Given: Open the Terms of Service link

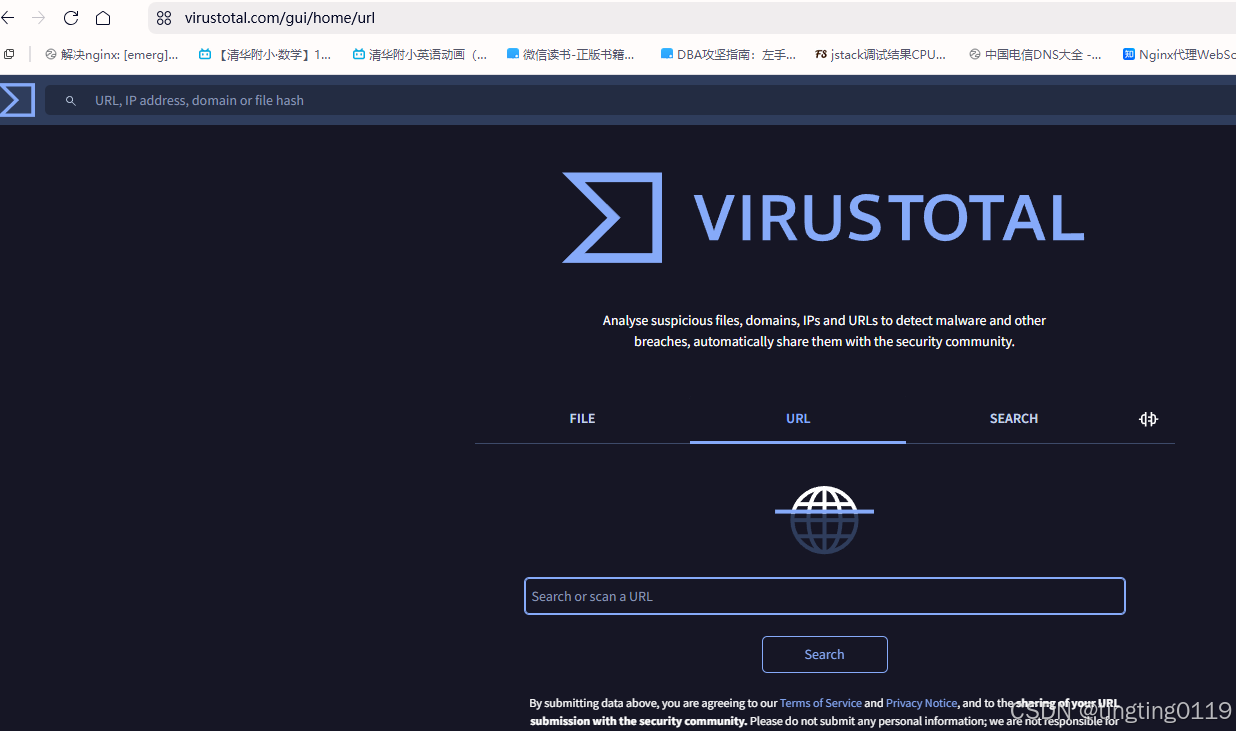Looking at the screenshot, I should [x=821, y=703].
